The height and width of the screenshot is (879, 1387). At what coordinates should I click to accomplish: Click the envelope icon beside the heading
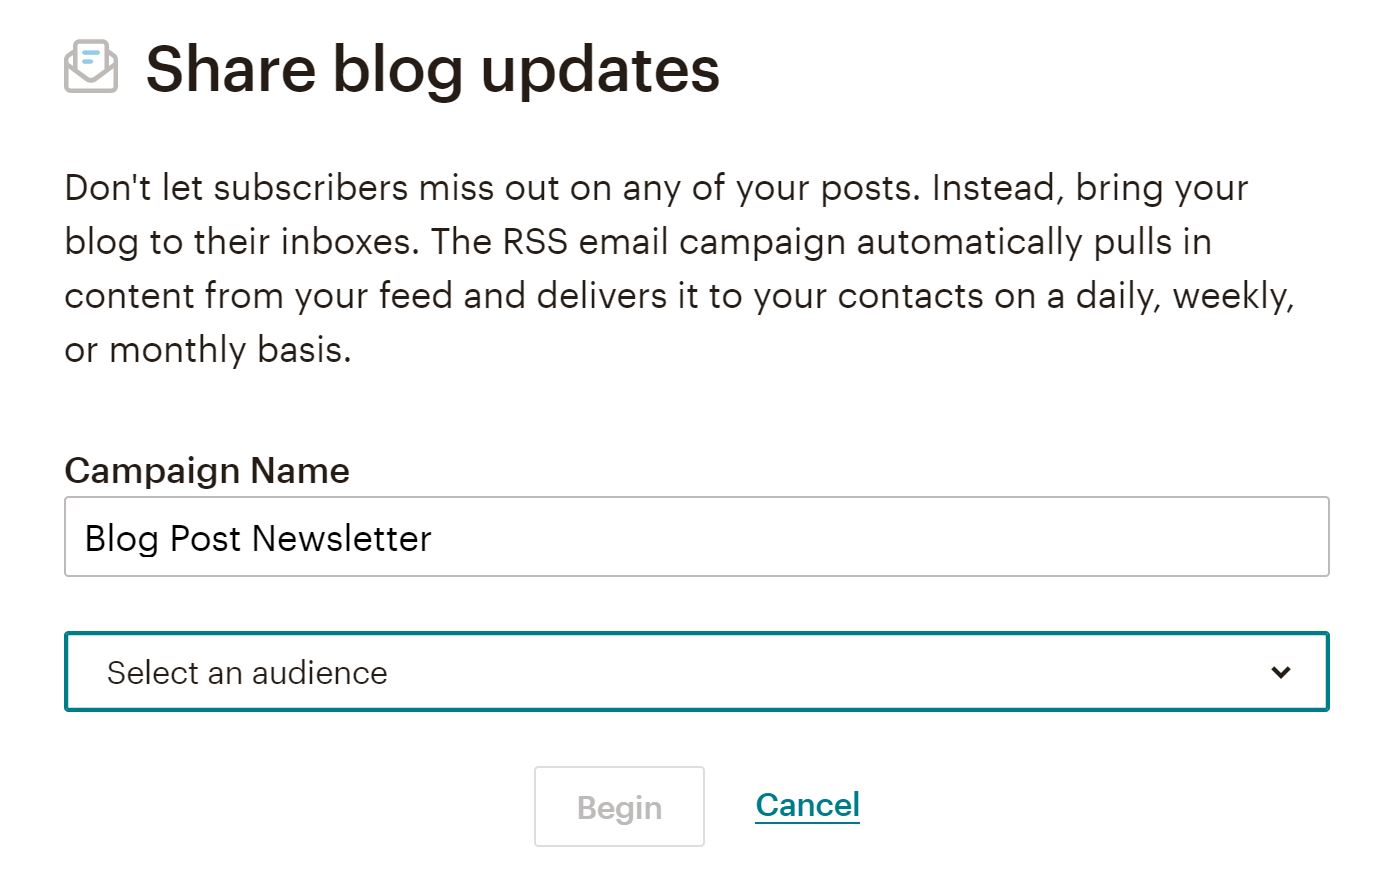point(91,67)
